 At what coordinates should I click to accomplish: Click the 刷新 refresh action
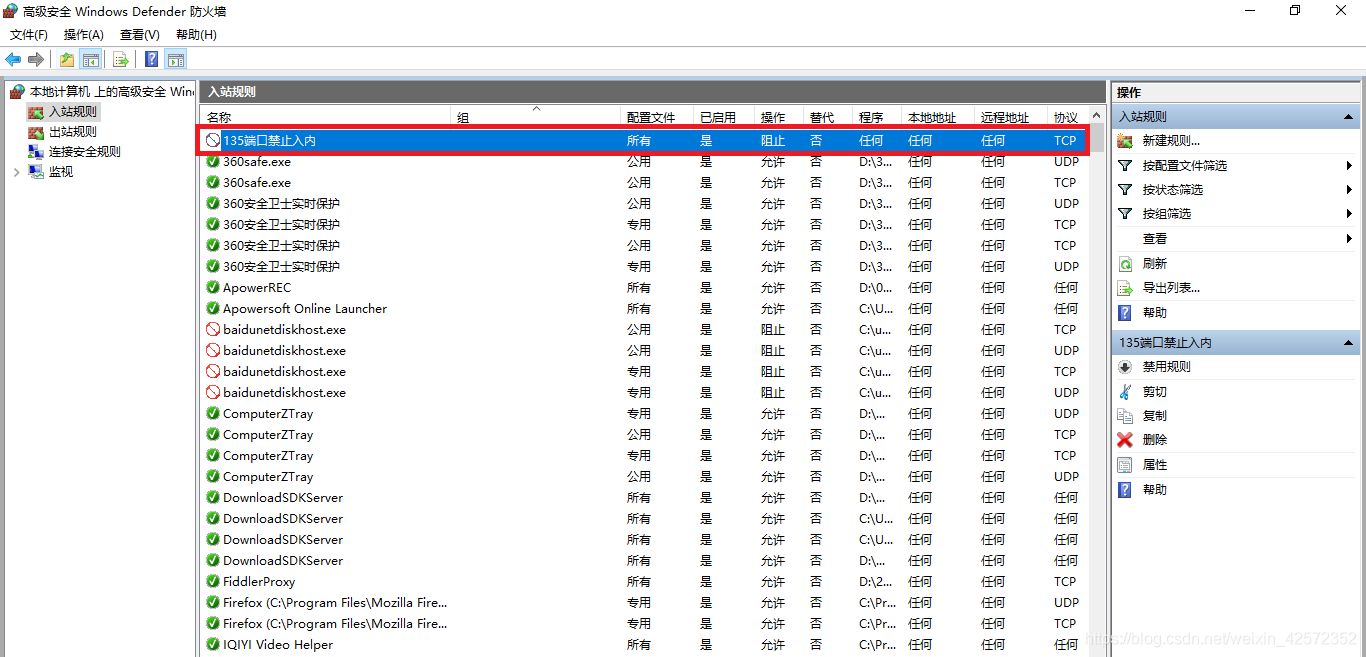pos(1154,264)
